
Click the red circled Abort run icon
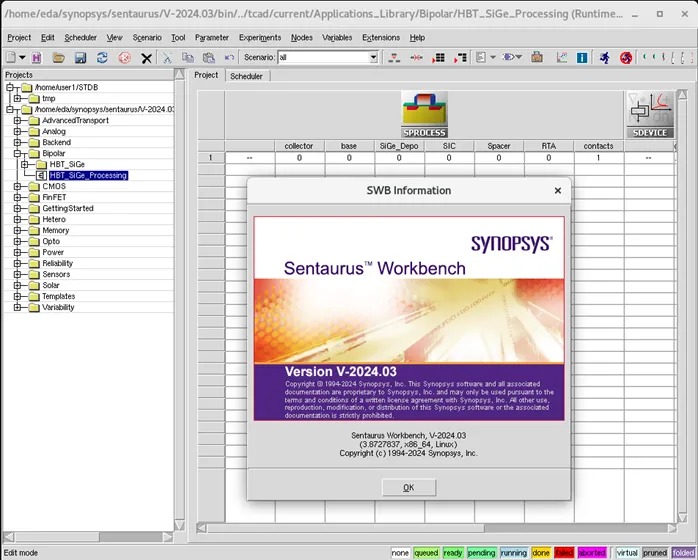pyautogui.click(x=626, y=57)
